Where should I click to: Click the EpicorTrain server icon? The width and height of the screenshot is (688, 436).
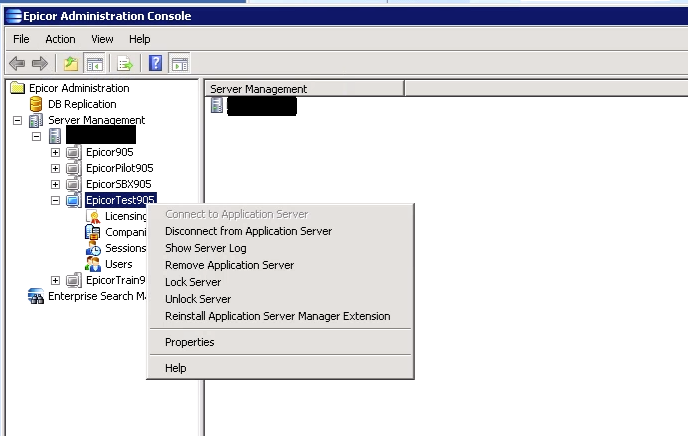(74, 280)
